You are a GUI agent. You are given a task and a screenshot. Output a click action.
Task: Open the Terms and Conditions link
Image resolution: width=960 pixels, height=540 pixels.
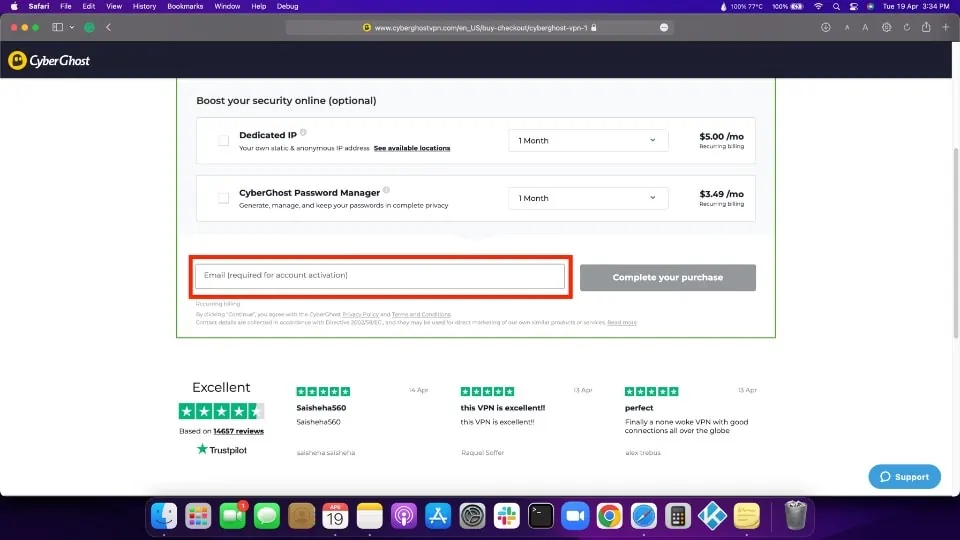click(421, 314)
